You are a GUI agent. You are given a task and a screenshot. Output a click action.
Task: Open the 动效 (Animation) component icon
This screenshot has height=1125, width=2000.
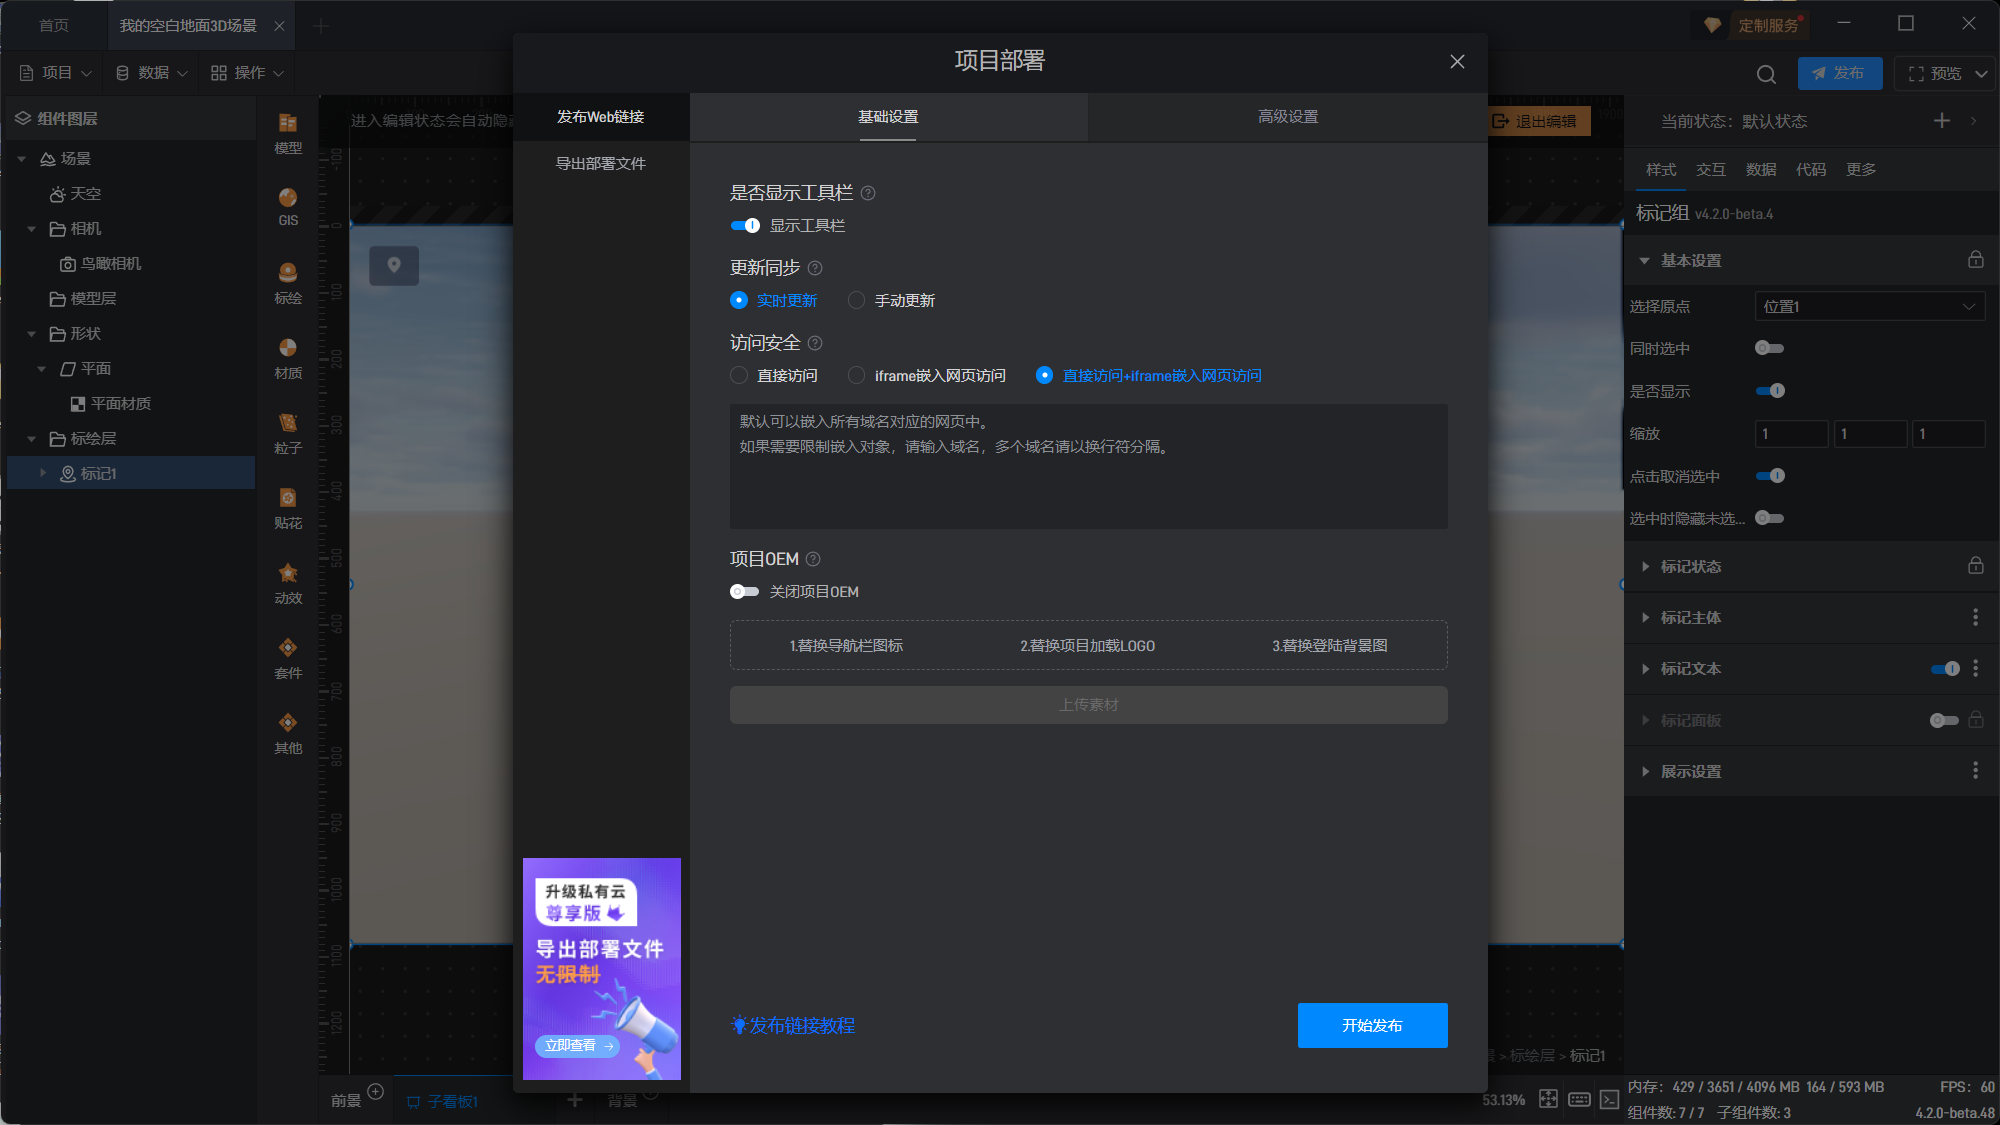pyautogui.click(x=288, y=582)
